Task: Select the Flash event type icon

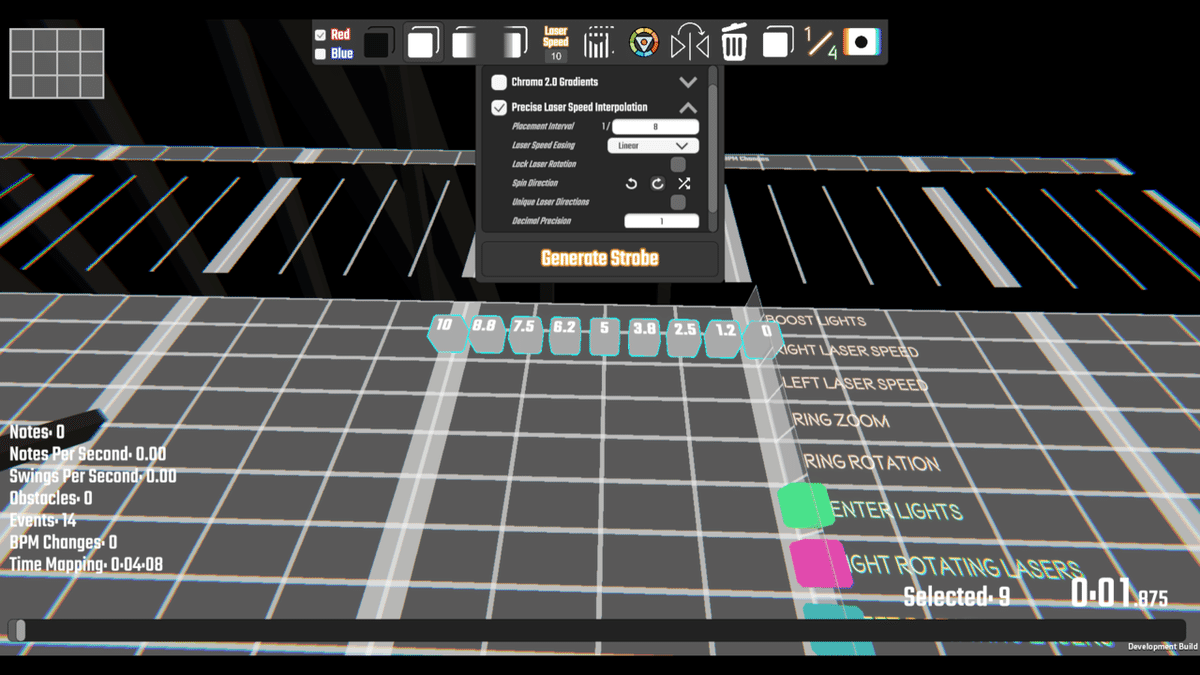Action: pyautogui.click(x=466, y=44)
